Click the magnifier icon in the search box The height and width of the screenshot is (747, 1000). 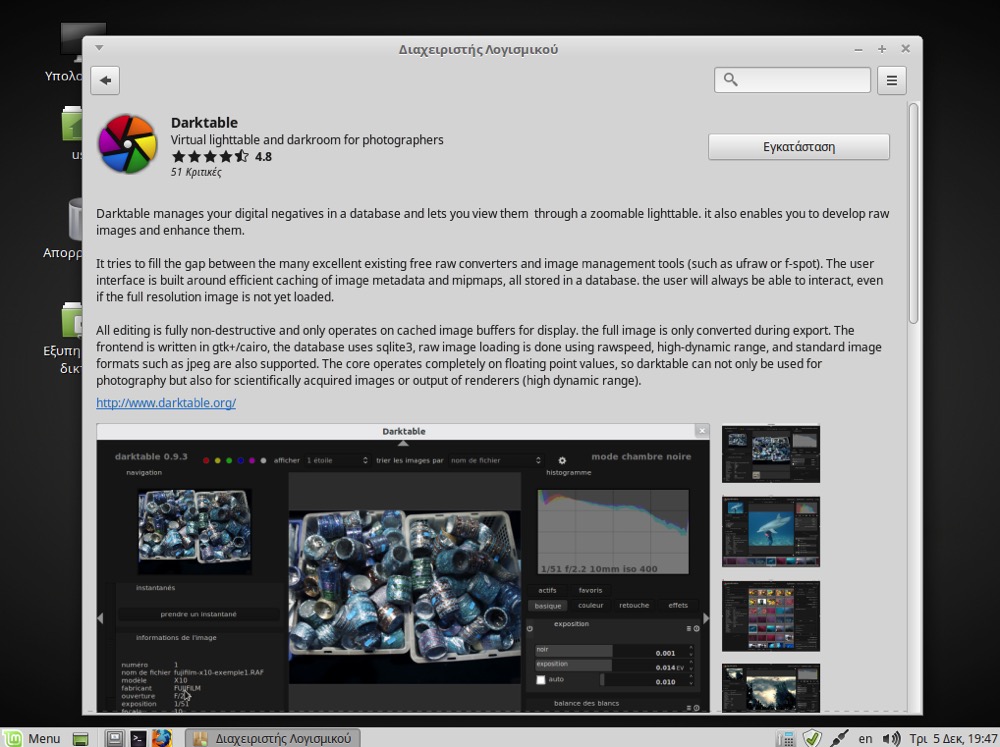(x=731, y=80)
